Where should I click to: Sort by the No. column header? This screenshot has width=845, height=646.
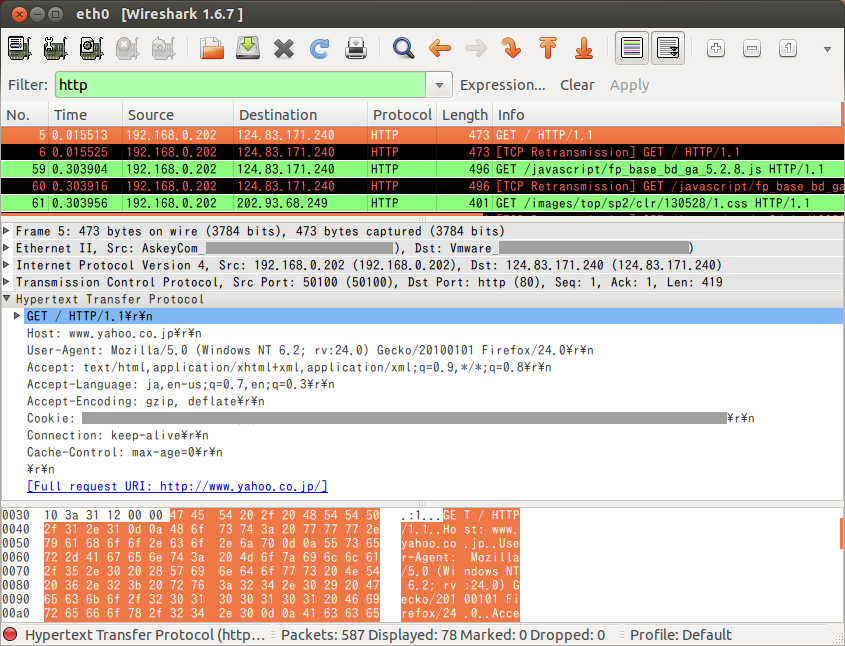pyautogui.click(x=25, y=115)
